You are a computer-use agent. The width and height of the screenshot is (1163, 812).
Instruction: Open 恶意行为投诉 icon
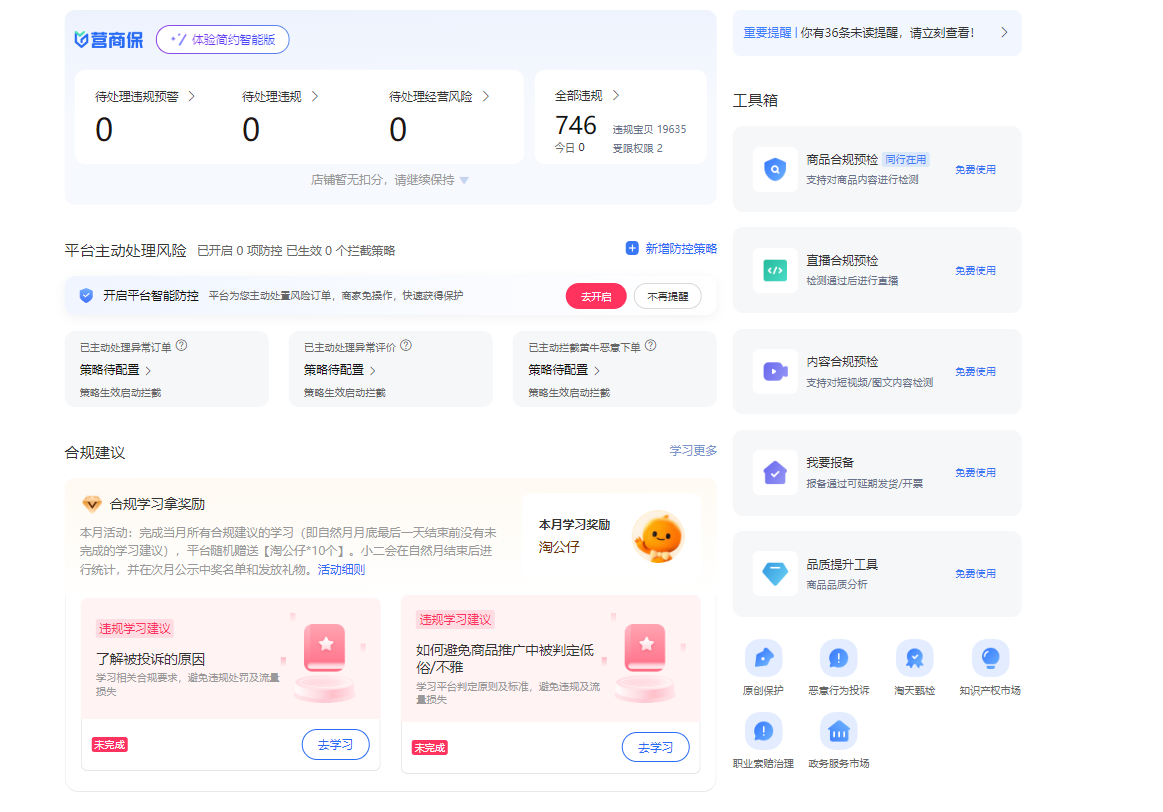click(x=838, y=658)
